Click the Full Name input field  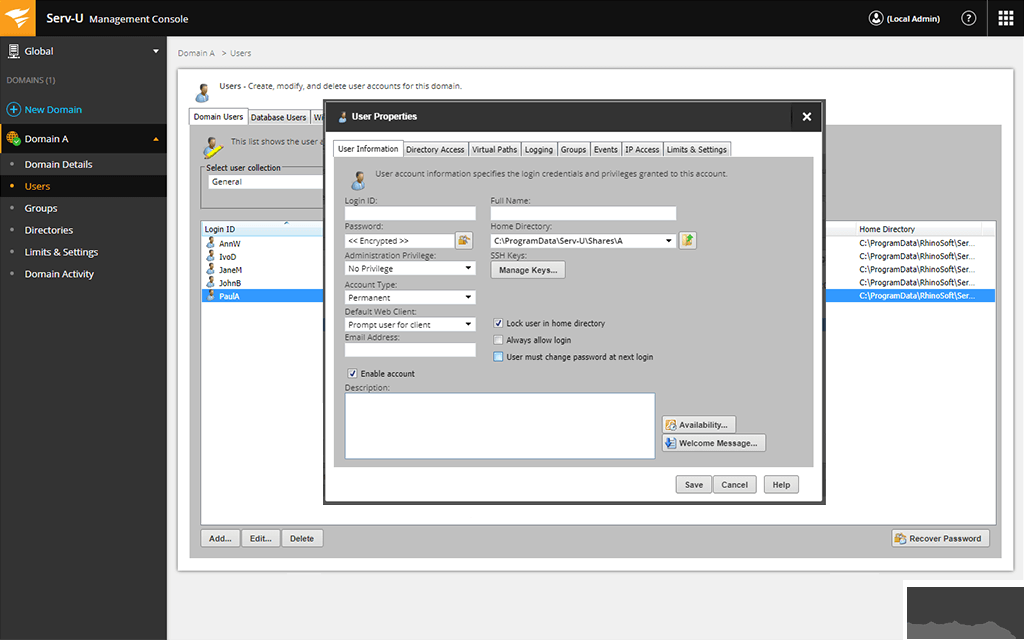tap(583, 213)
